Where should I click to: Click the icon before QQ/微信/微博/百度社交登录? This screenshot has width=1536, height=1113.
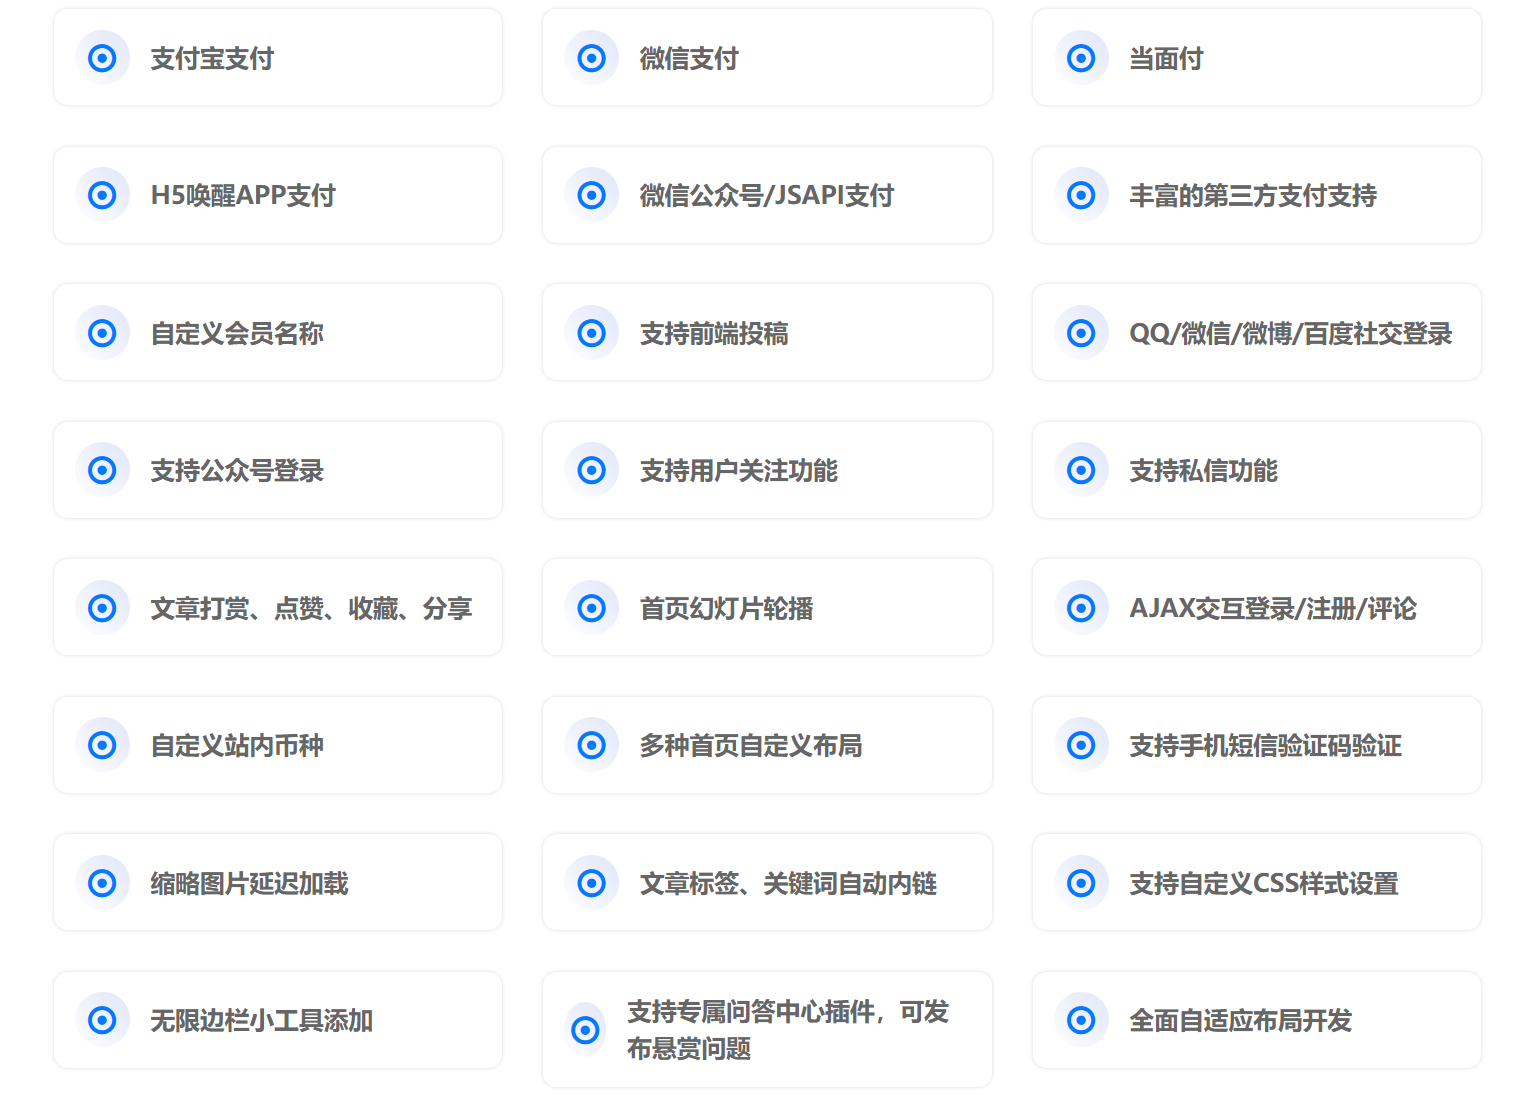tap(1081, 333)
